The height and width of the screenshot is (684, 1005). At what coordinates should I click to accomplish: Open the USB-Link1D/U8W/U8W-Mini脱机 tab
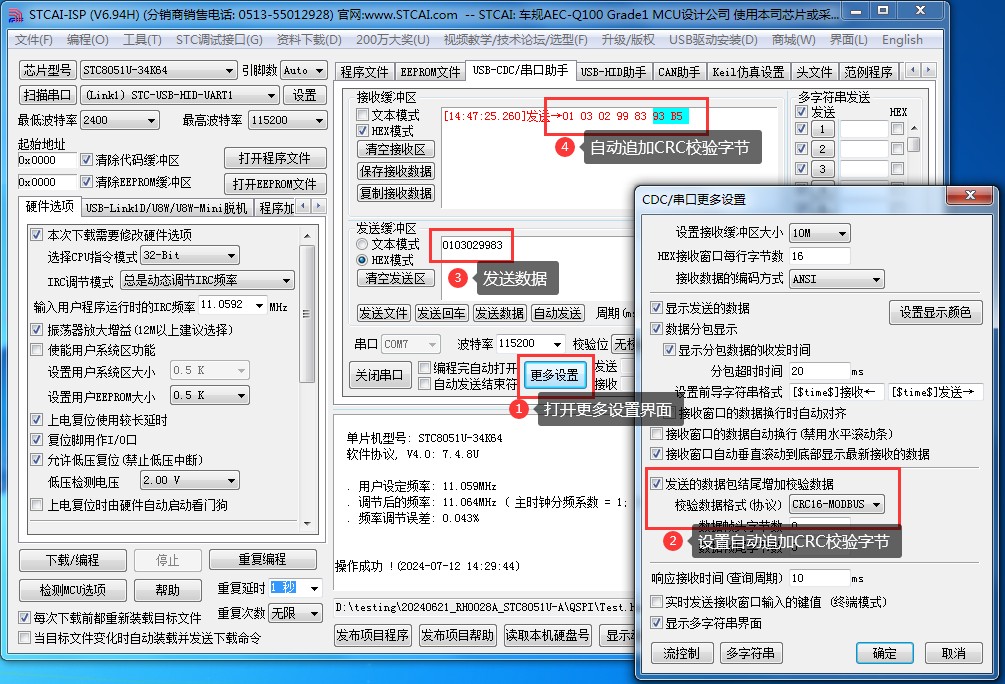pos(167,208)
